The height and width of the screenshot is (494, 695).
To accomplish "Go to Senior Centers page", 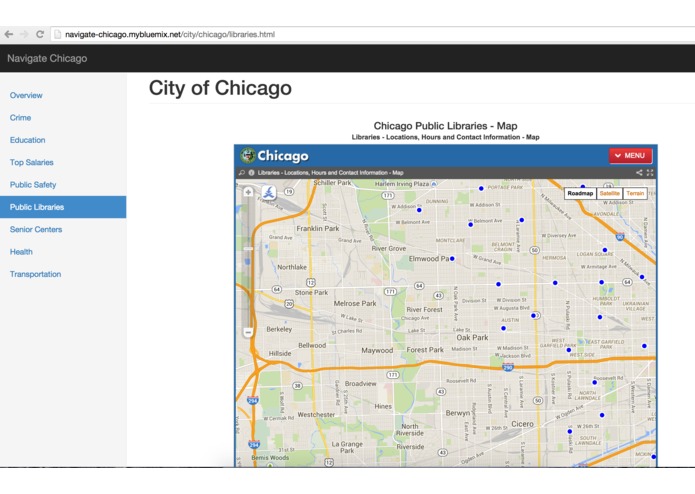I will pyautogui.click(x=36, y=229).
